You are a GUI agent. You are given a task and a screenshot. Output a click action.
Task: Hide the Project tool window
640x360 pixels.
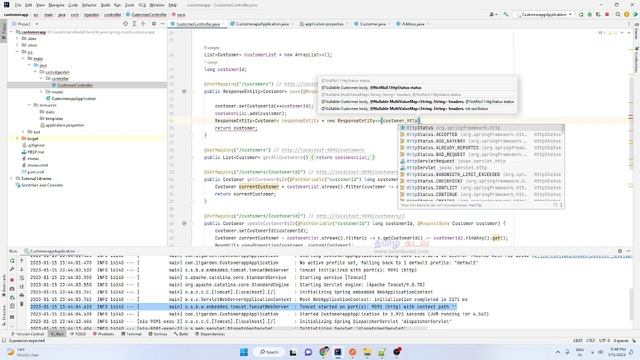tap(162, 24)
